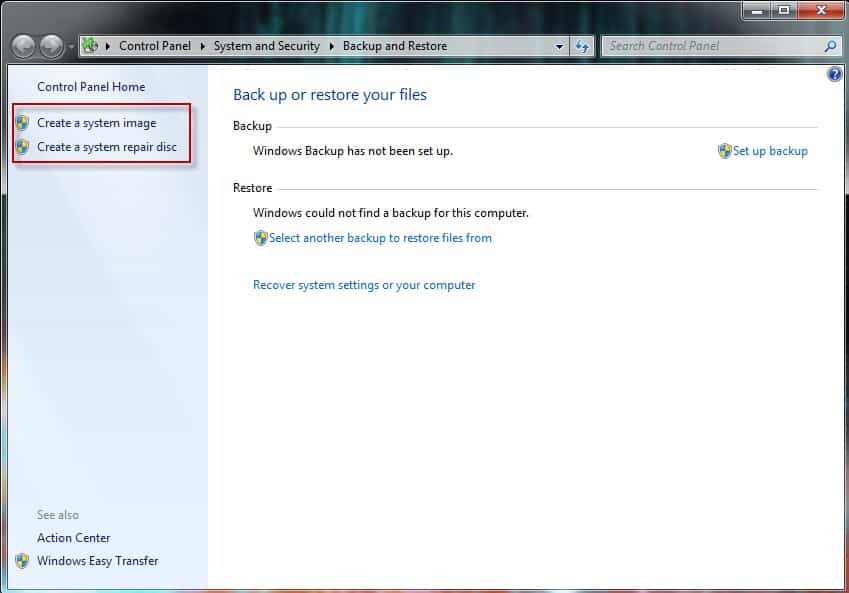Maximize the Backup and Restore window
This screenshot has width=849, height=593.
783,10
